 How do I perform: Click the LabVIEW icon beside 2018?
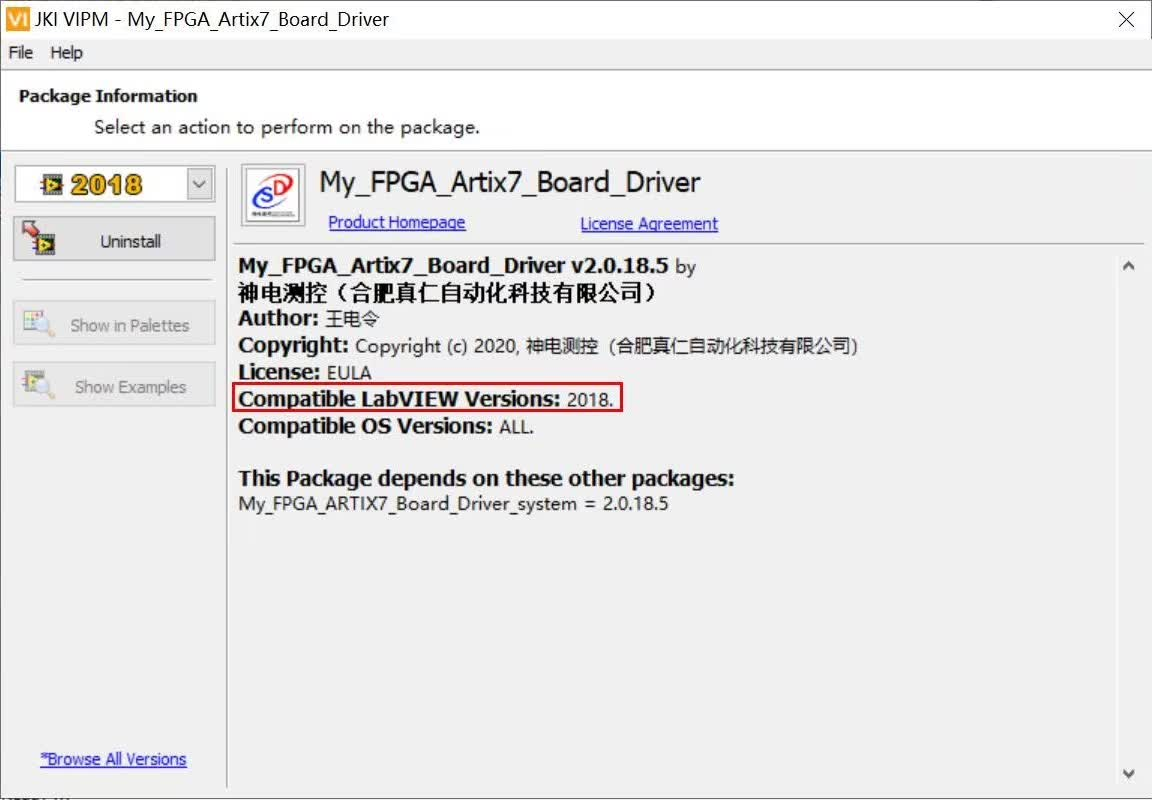[53, 184]
